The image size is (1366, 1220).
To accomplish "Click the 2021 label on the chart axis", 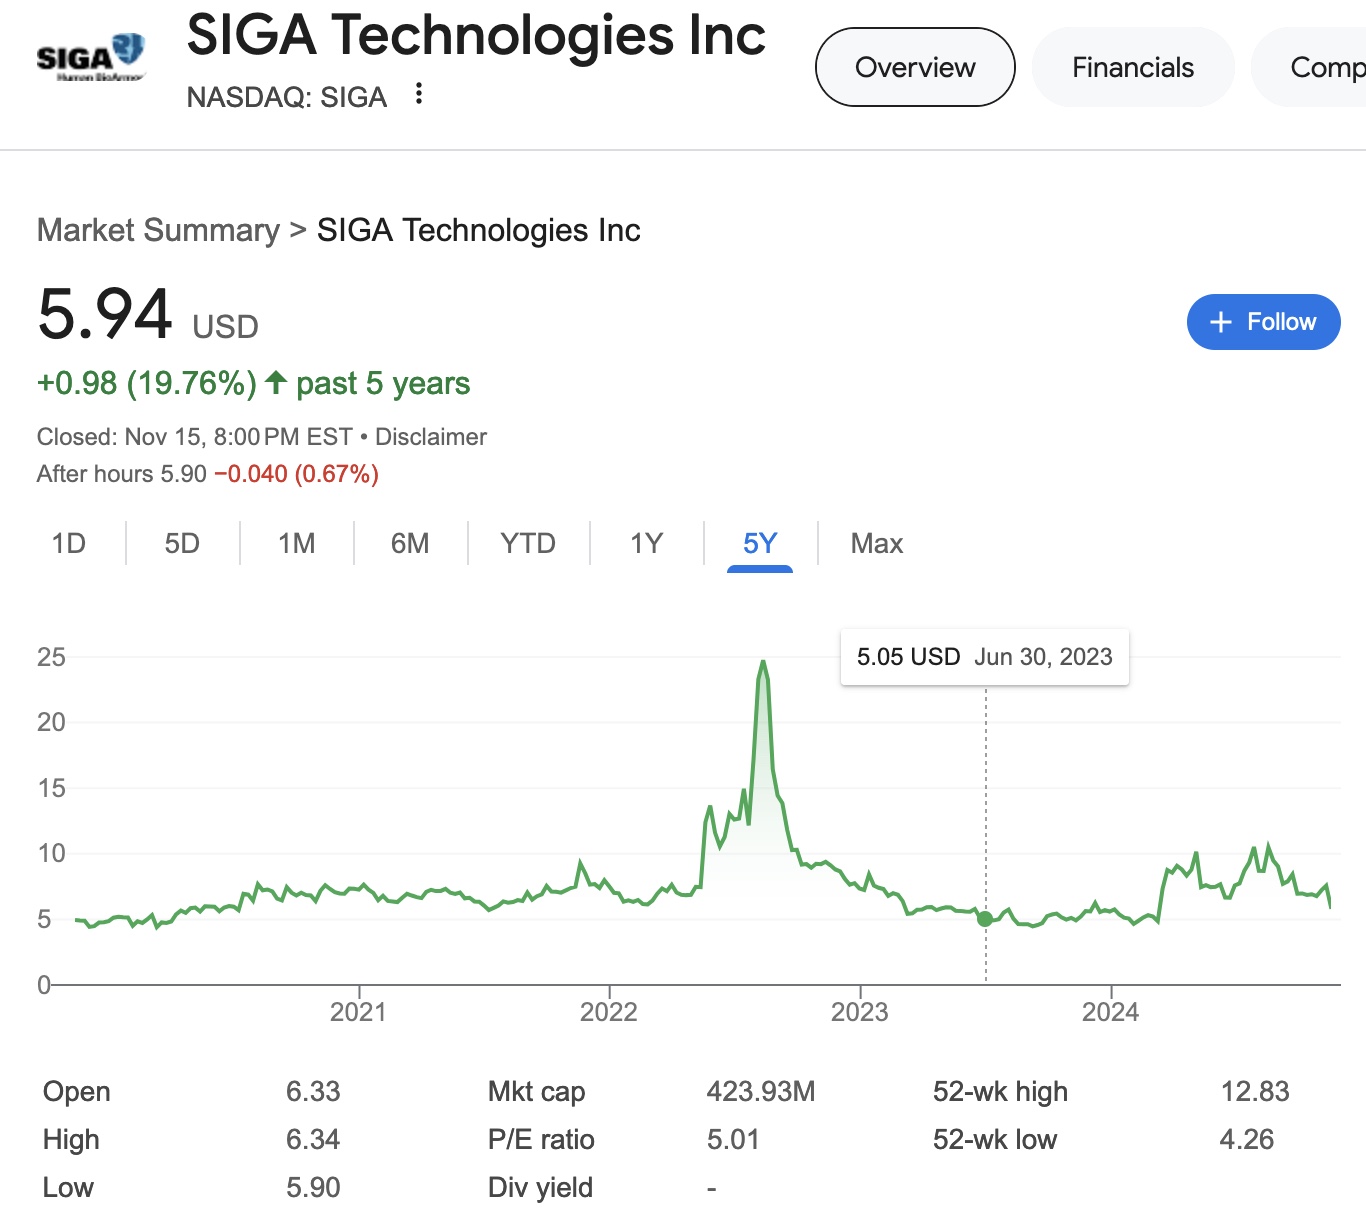I will coord(358,1012).
